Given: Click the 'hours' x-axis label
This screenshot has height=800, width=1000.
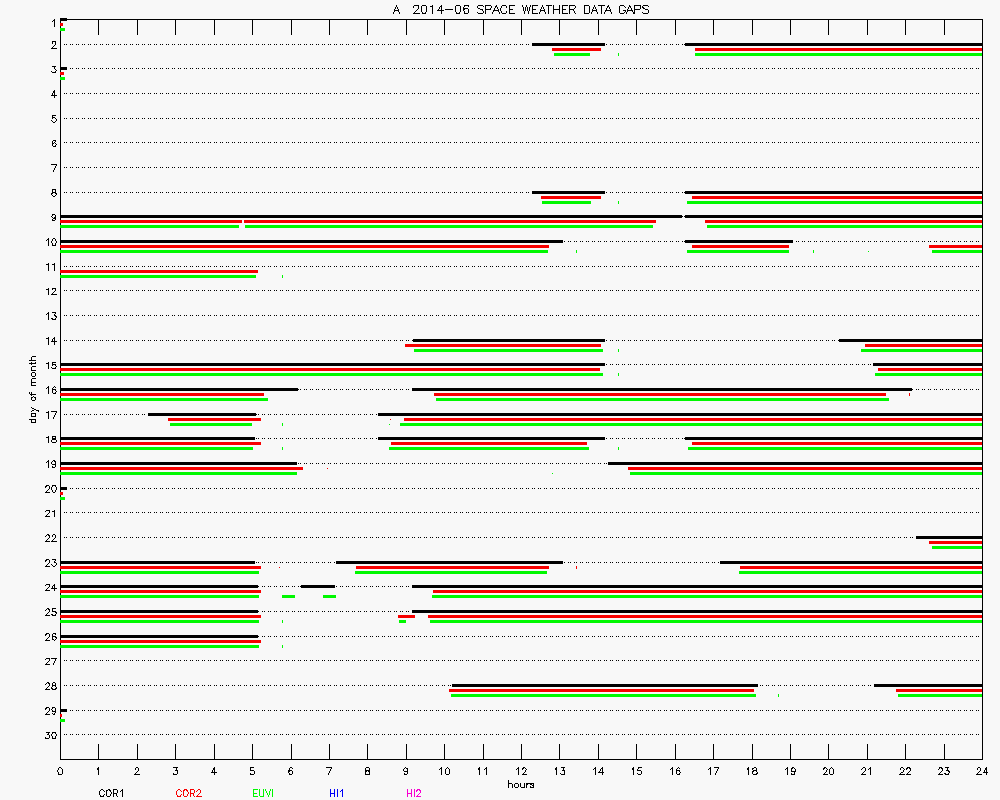Looking at the screenshot, I should coord(520,784).
